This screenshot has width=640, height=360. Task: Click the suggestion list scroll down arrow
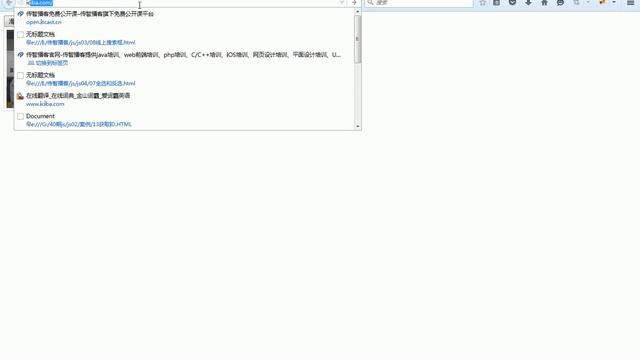coord(358,127)
